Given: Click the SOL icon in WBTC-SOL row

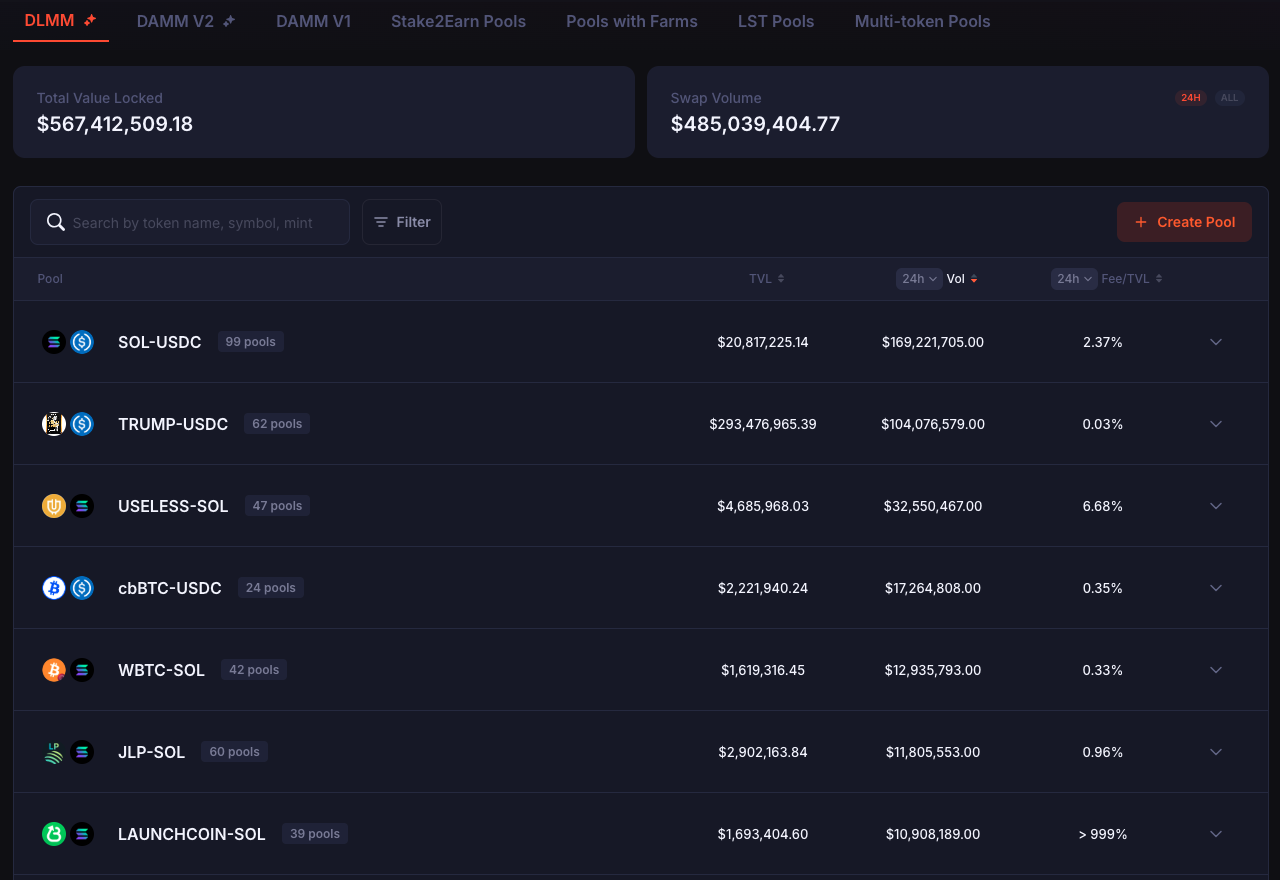Looking at the screenshot, I should click(82, 670).
